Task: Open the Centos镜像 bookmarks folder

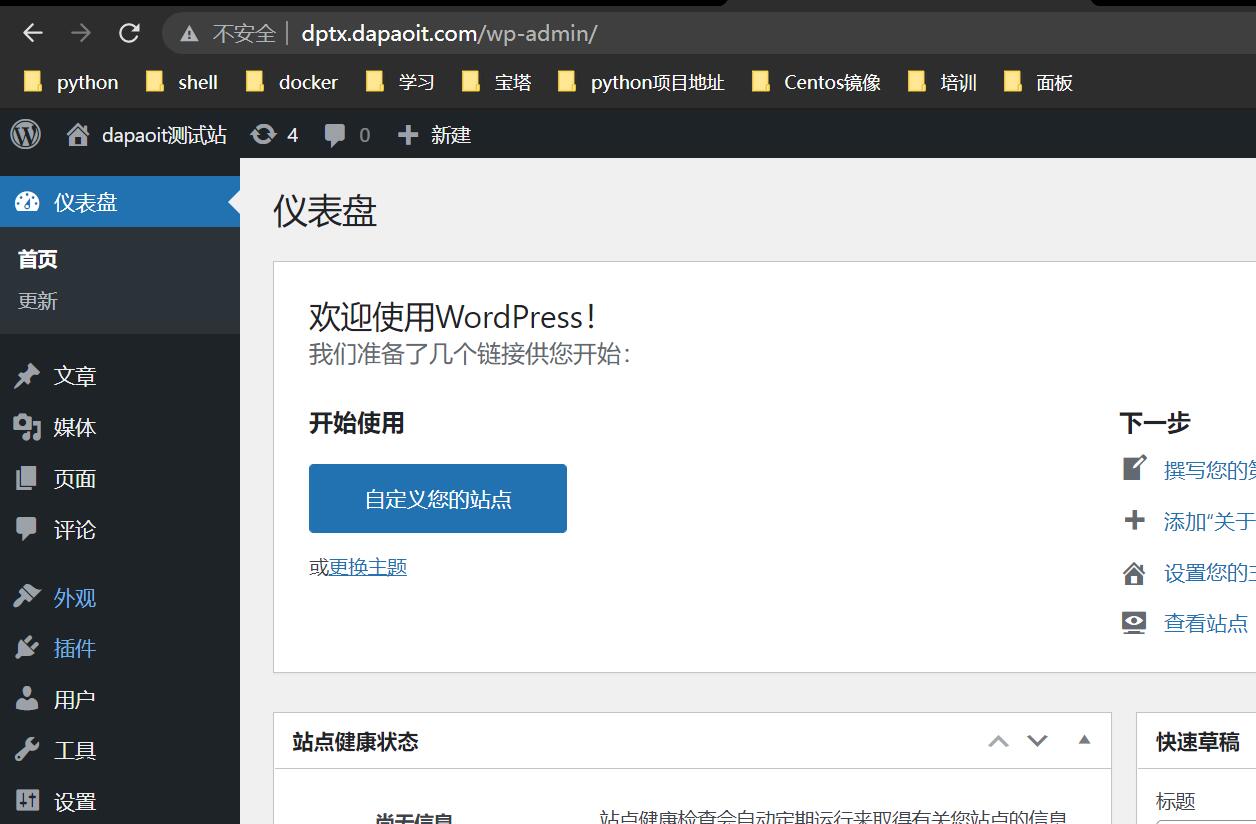Action: pos(816,82)
